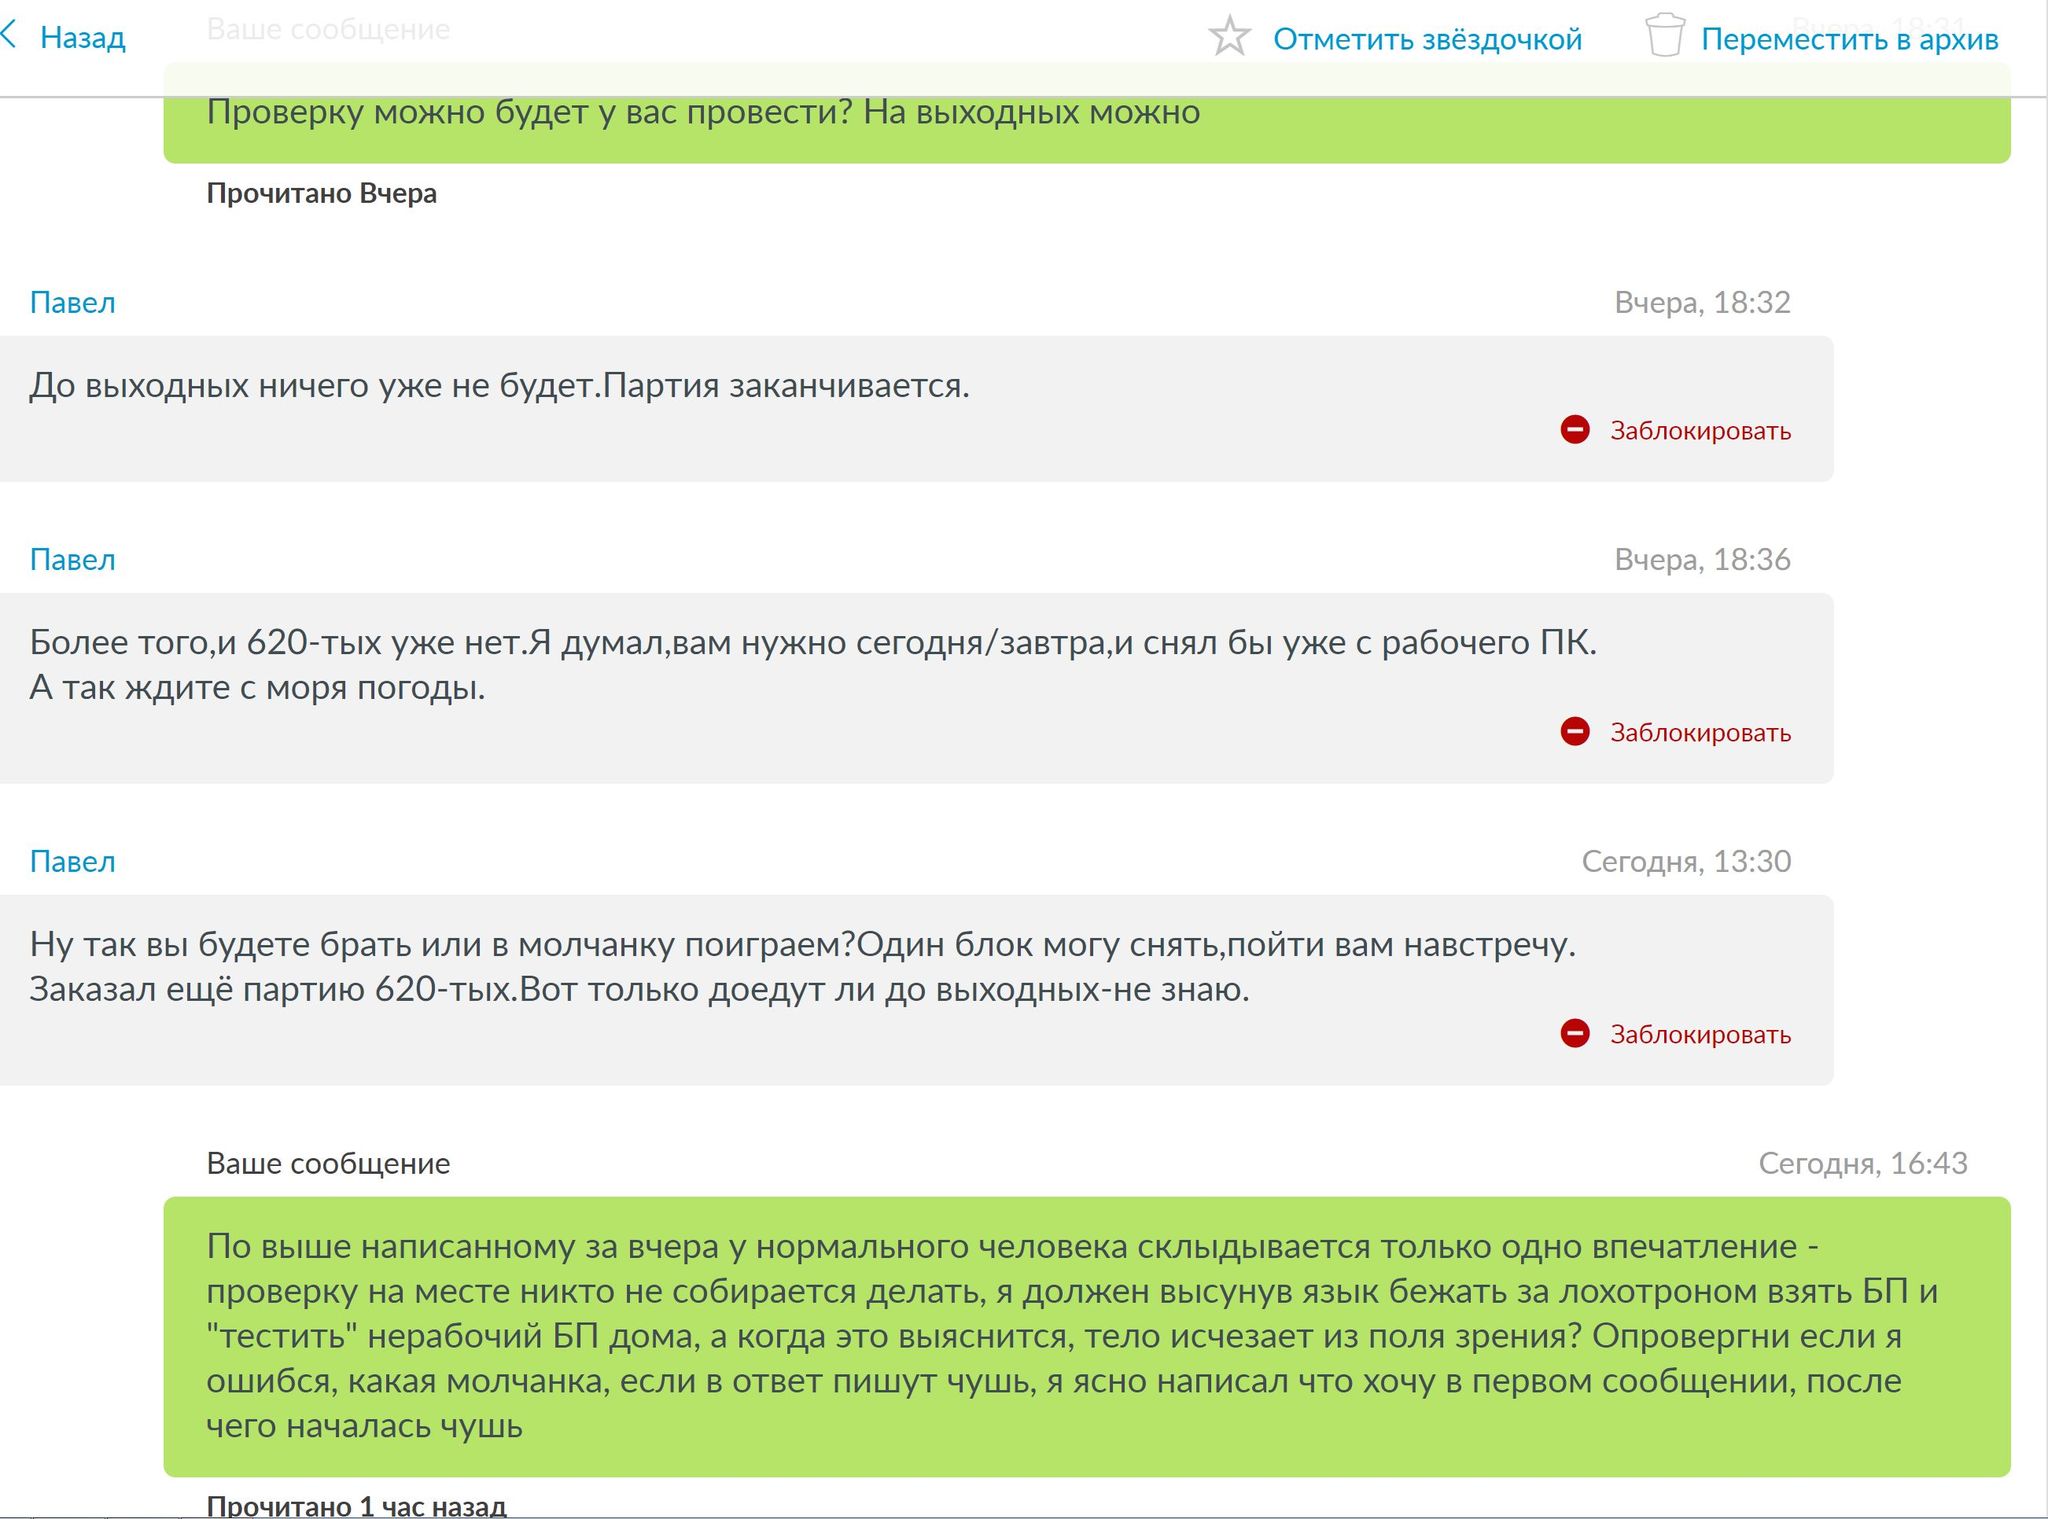The image size is (2048, 1519).
Task: Click Заблокировать under 'Партия заканчивается' message
Action: [1700, 431]
